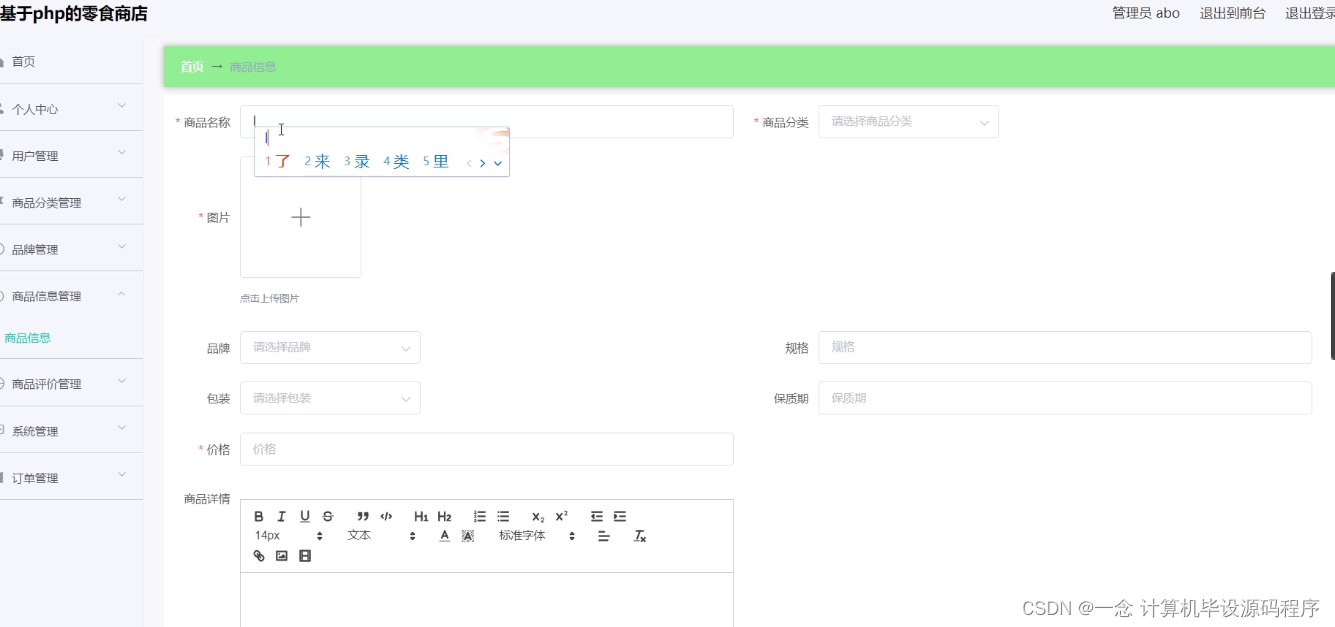Click the 管理员 abo account label
This screenshot has height=627, width=1335.
1146,13
